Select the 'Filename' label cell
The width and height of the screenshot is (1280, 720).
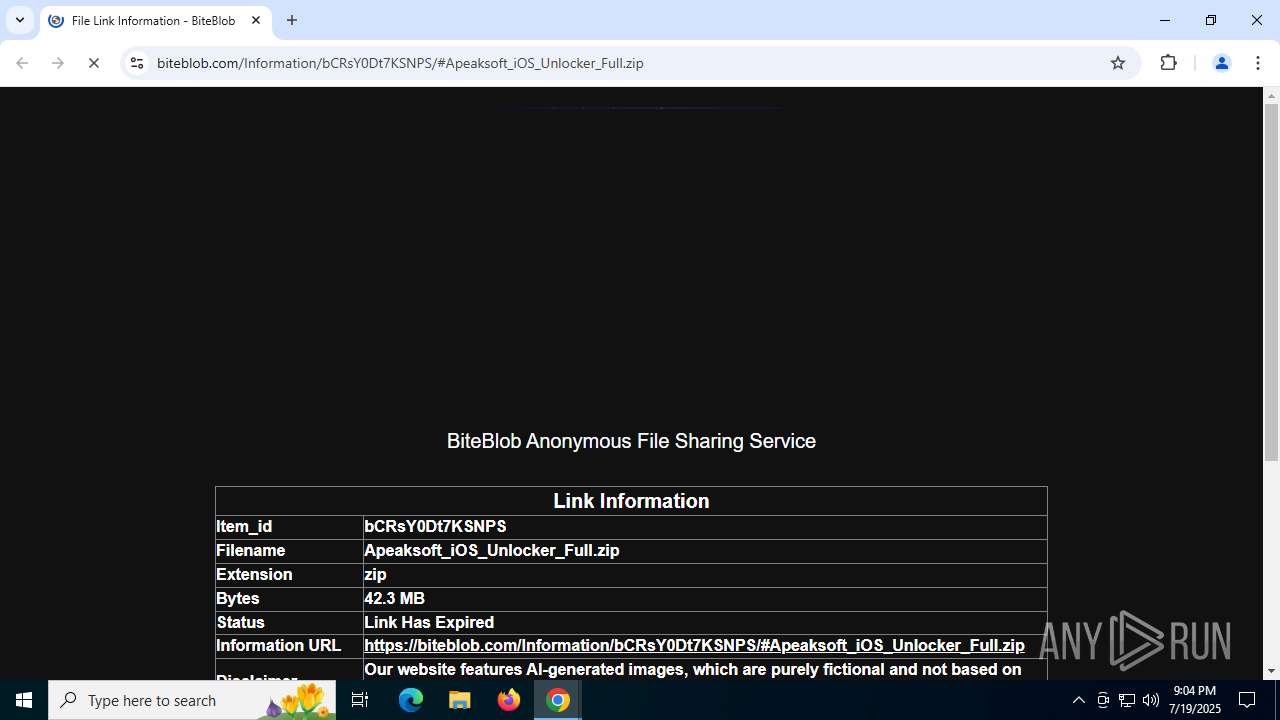point(289,551)
